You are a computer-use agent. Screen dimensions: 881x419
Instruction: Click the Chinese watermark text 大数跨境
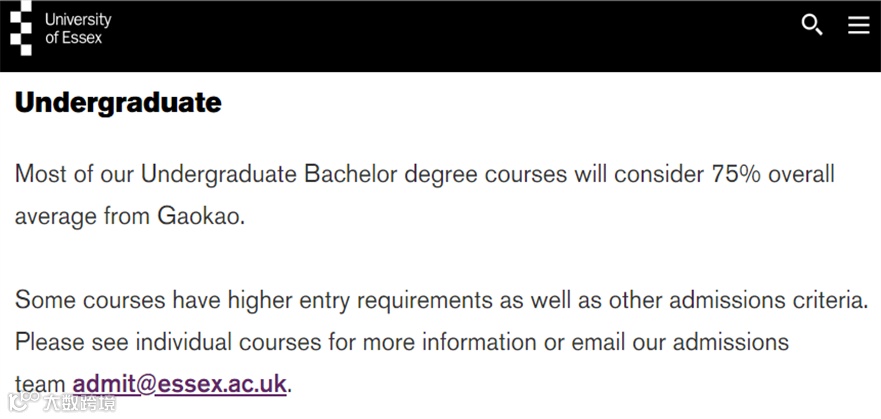(80, 403)
